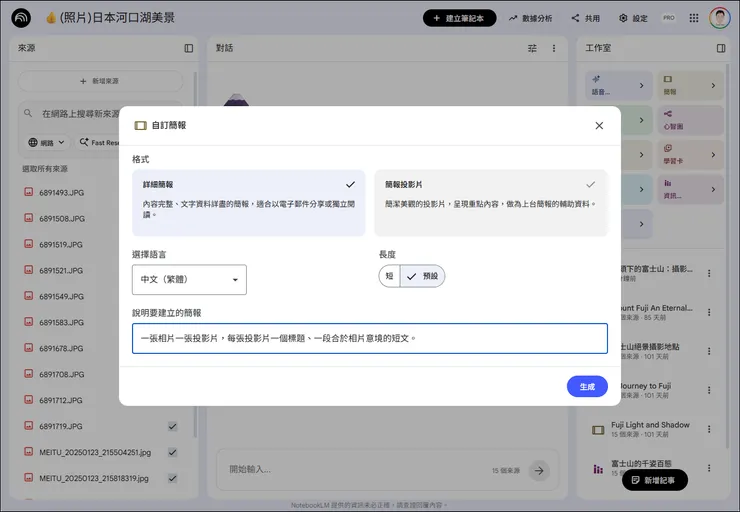Expand the 簡報 tile chevron
740x512 pixels.
(713, 85)
